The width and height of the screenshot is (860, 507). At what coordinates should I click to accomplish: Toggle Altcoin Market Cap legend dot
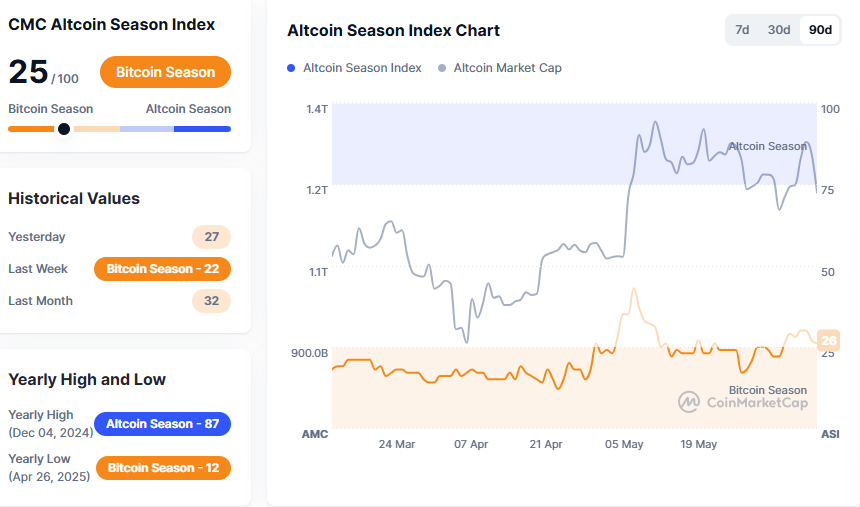pyautogui.click(x=441, y=68)
